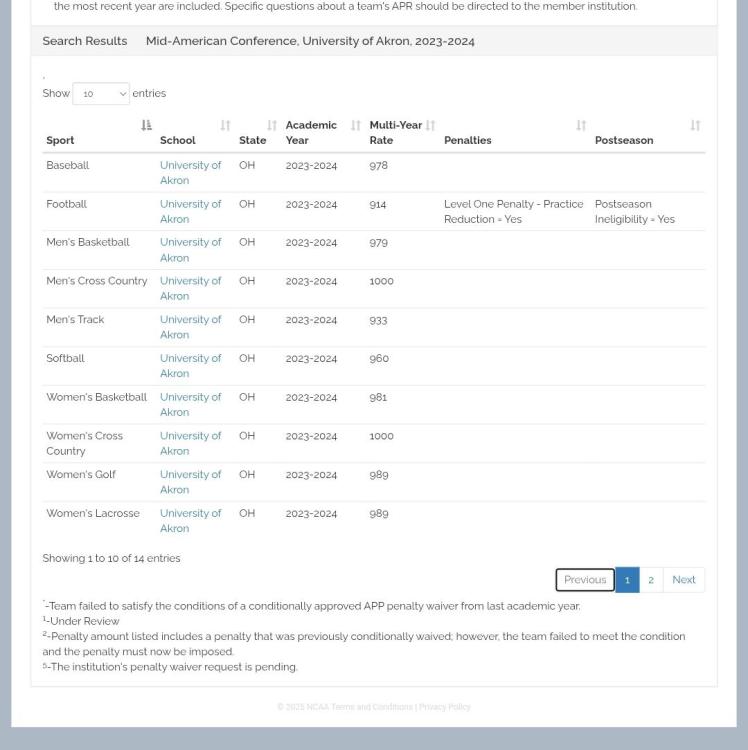Open University of Akron link in Men's Track row
Image resolution: width=748 pixels, height=750 pixels.
tap(190, 327)
